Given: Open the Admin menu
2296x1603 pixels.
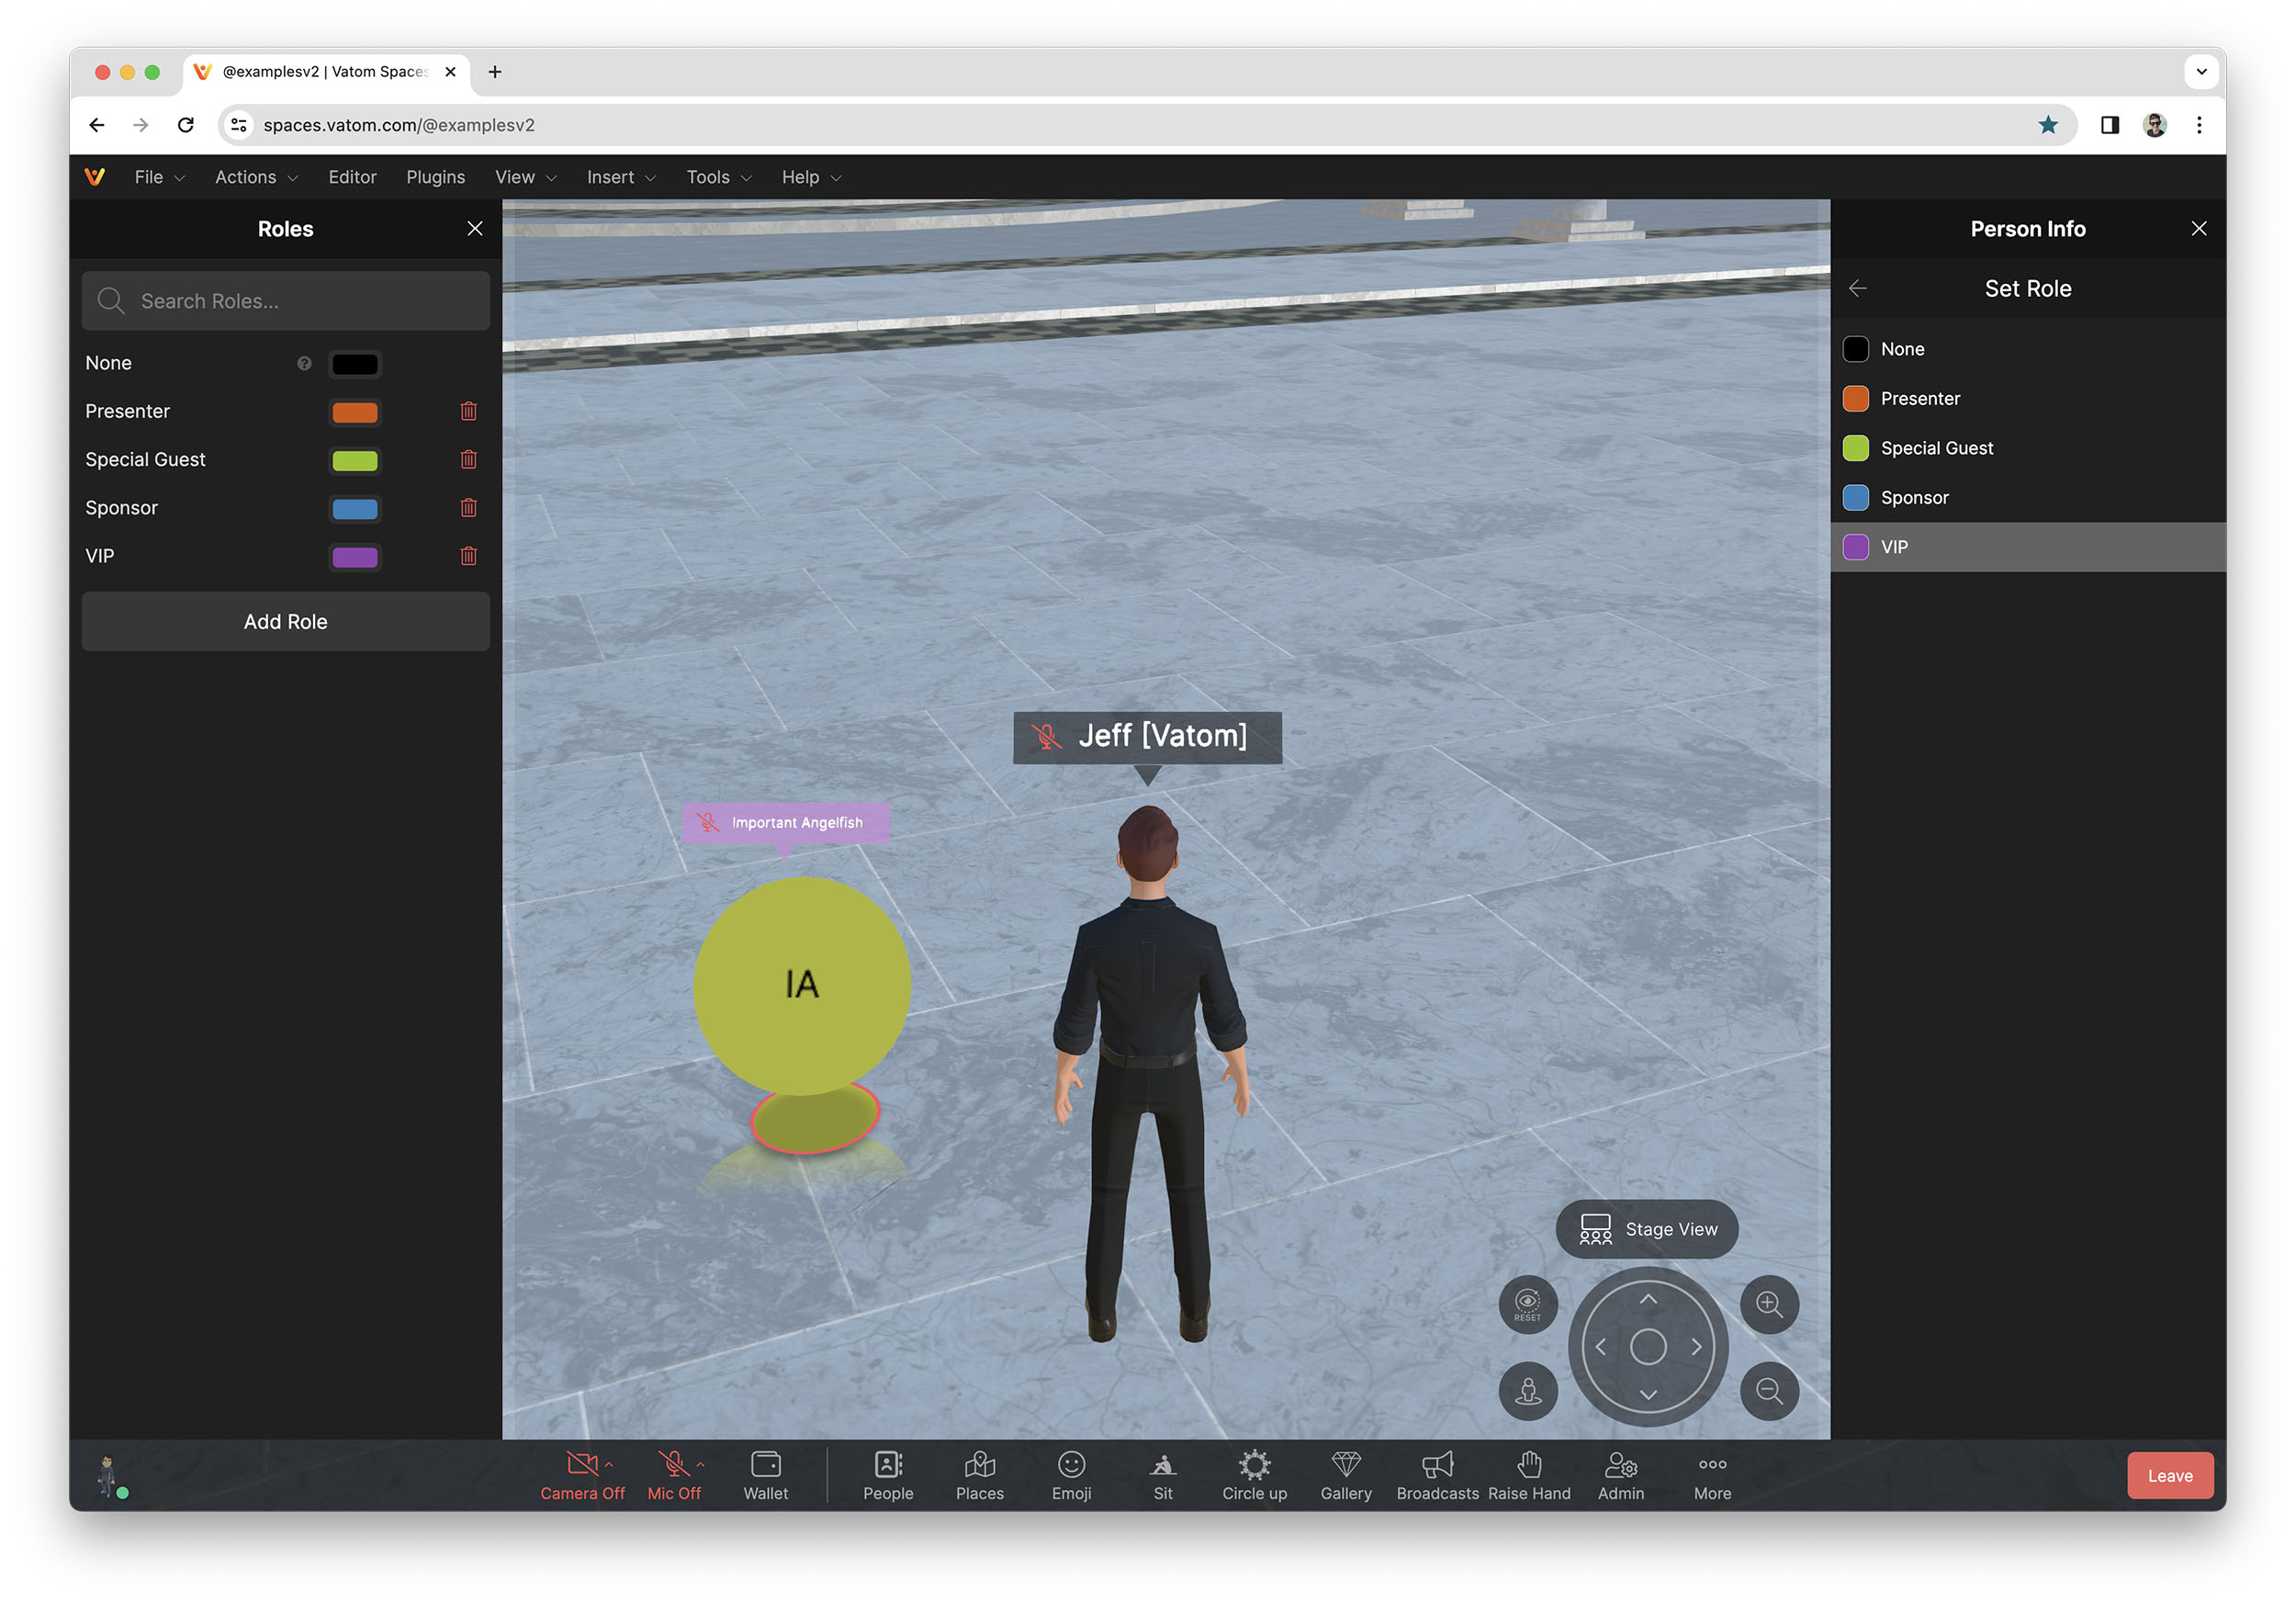Looking at the screenshot, I should 1620,1475.
